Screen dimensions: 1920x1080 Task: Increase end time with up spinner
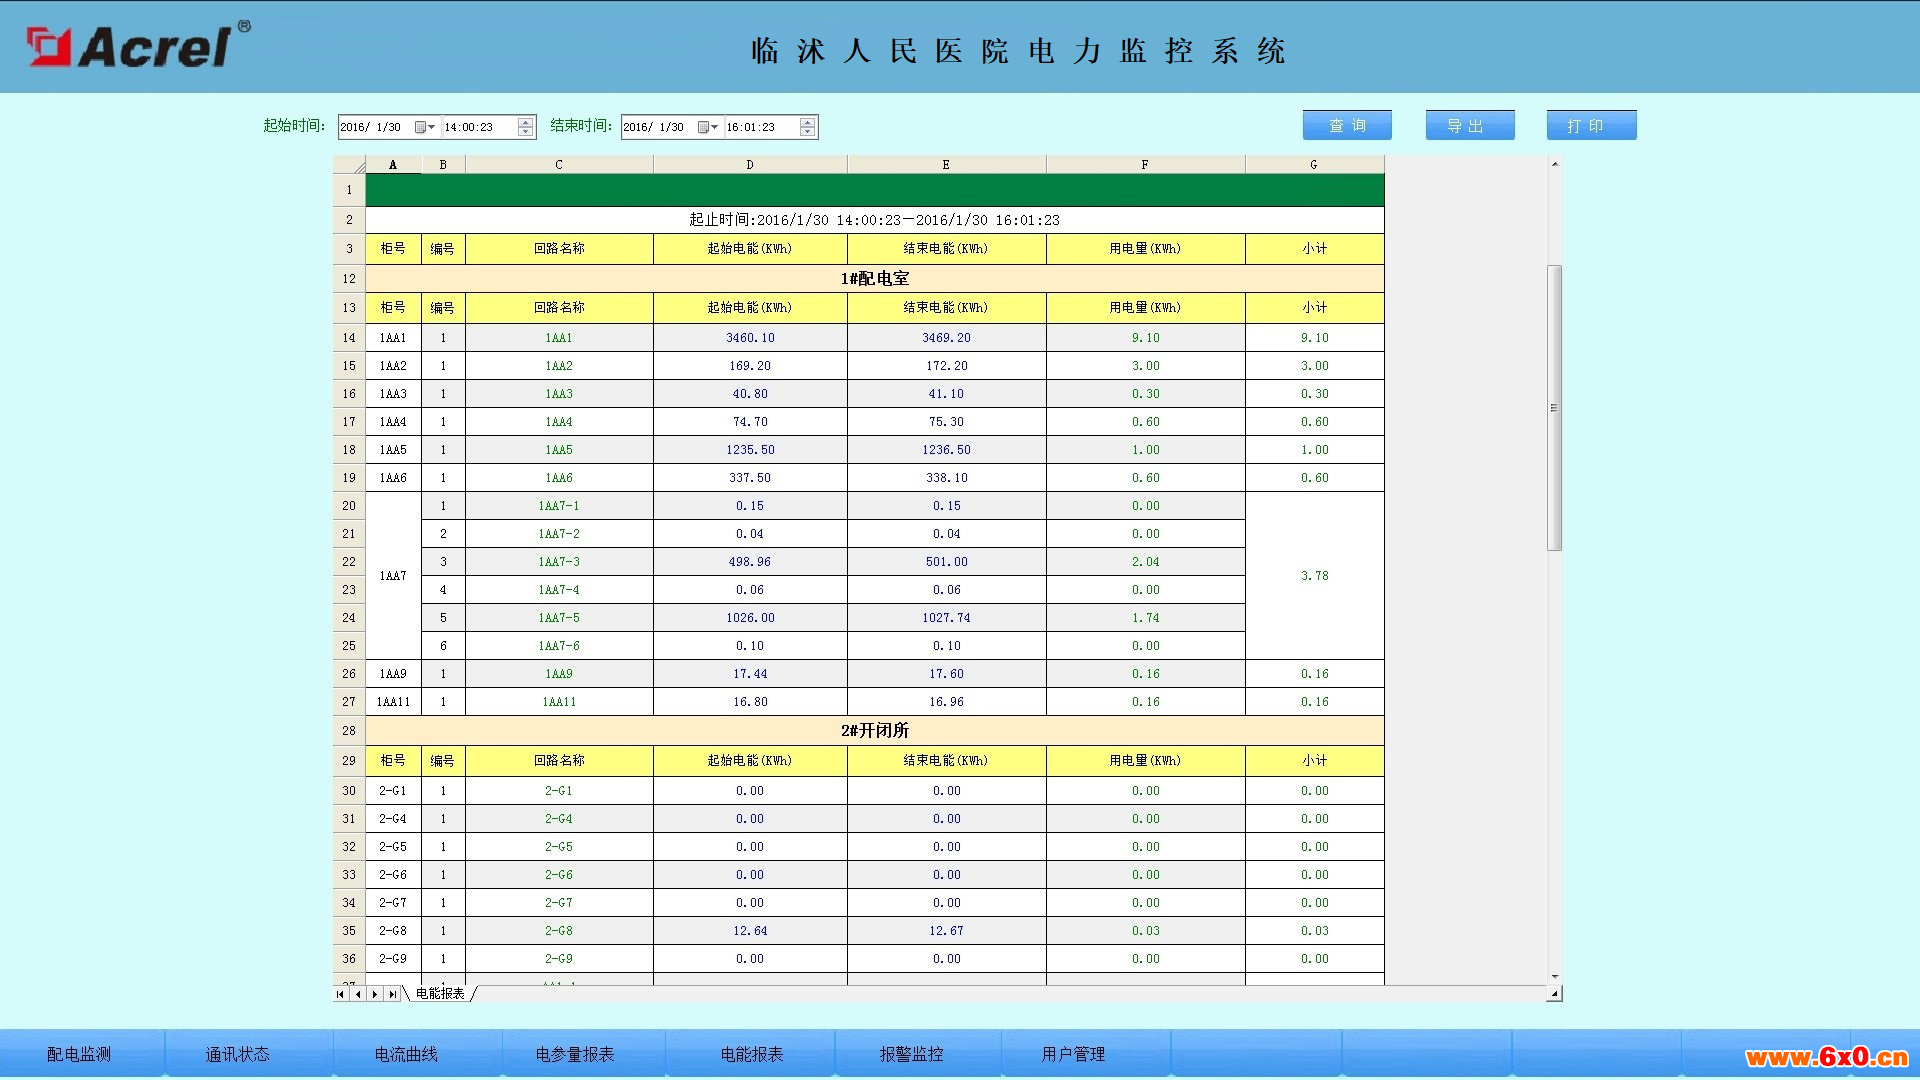click(x=808, y=122)
